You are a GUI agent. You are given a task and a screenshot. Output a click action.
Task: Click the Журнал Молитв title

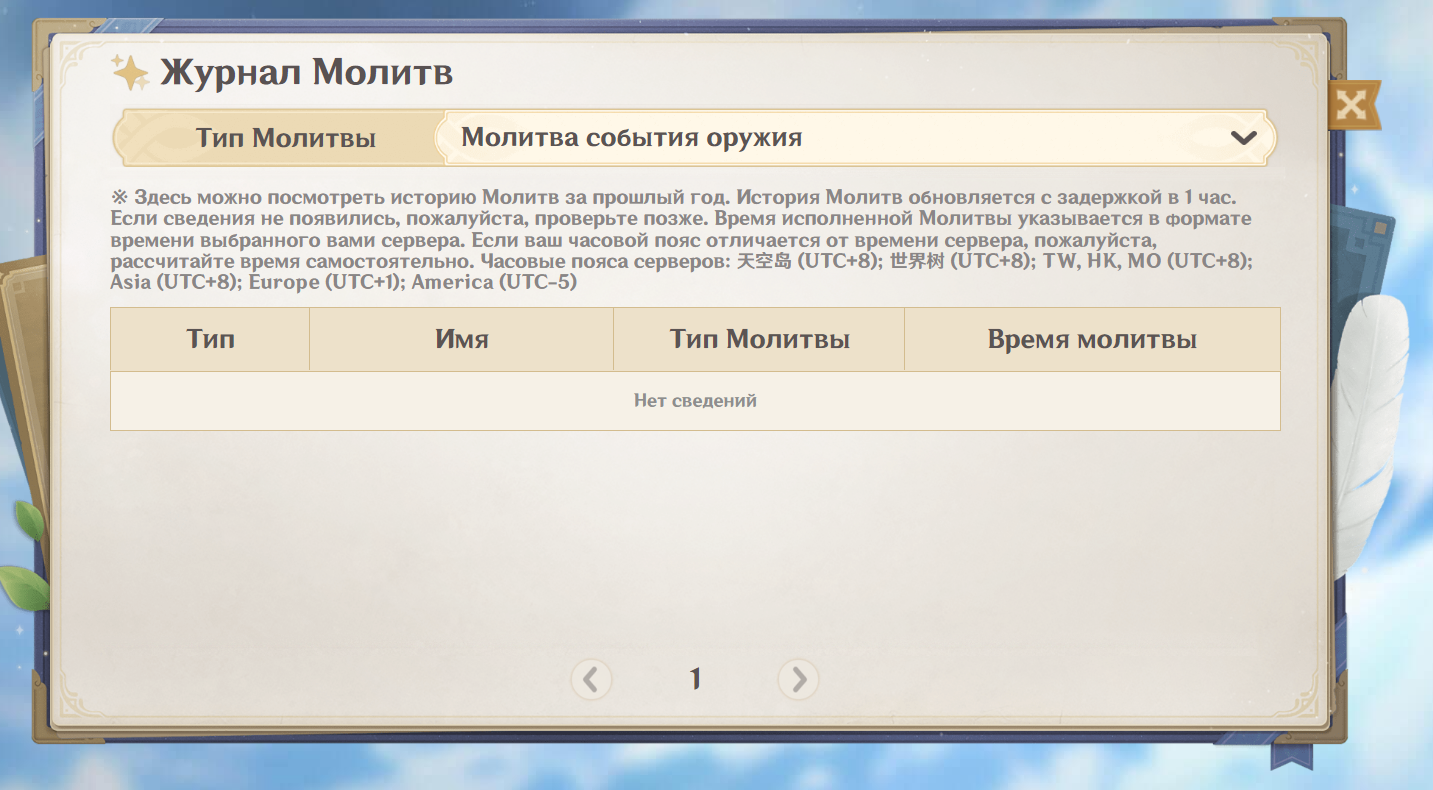coord(307,73)
